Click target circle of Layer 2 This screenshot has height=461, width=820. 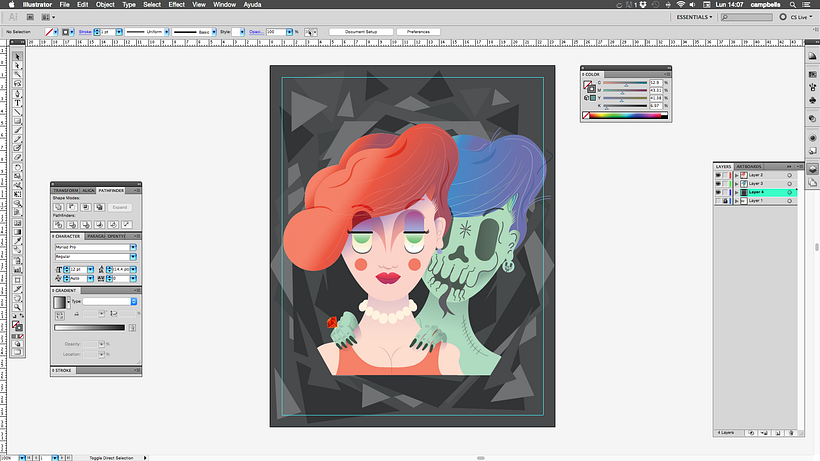(790, 175)
